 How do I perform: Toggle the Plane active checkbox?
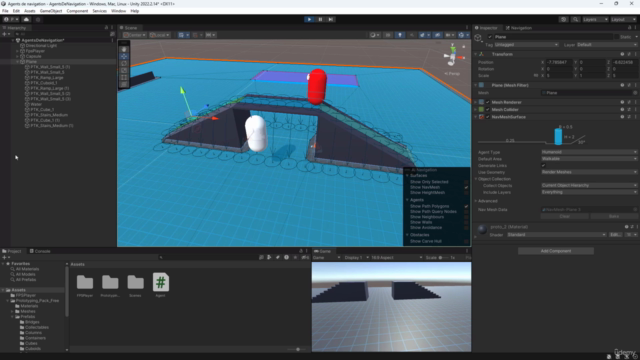tap(490, 37)
